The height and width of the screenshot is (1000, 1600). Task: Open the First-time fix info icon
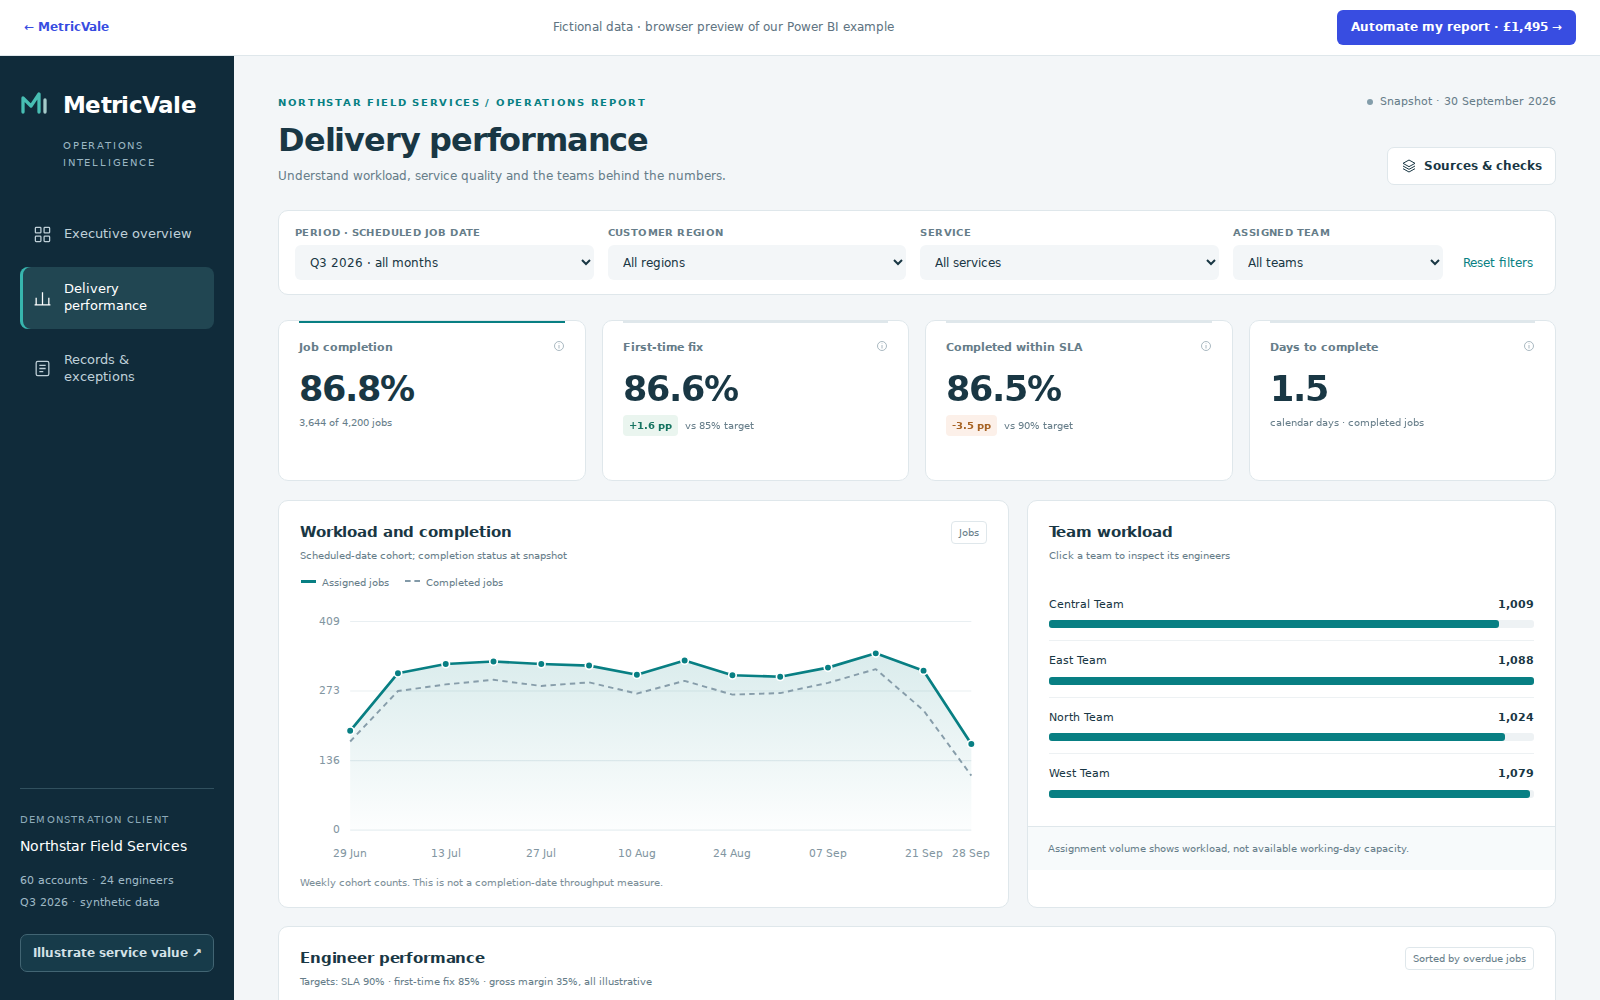tap(882, 346)
